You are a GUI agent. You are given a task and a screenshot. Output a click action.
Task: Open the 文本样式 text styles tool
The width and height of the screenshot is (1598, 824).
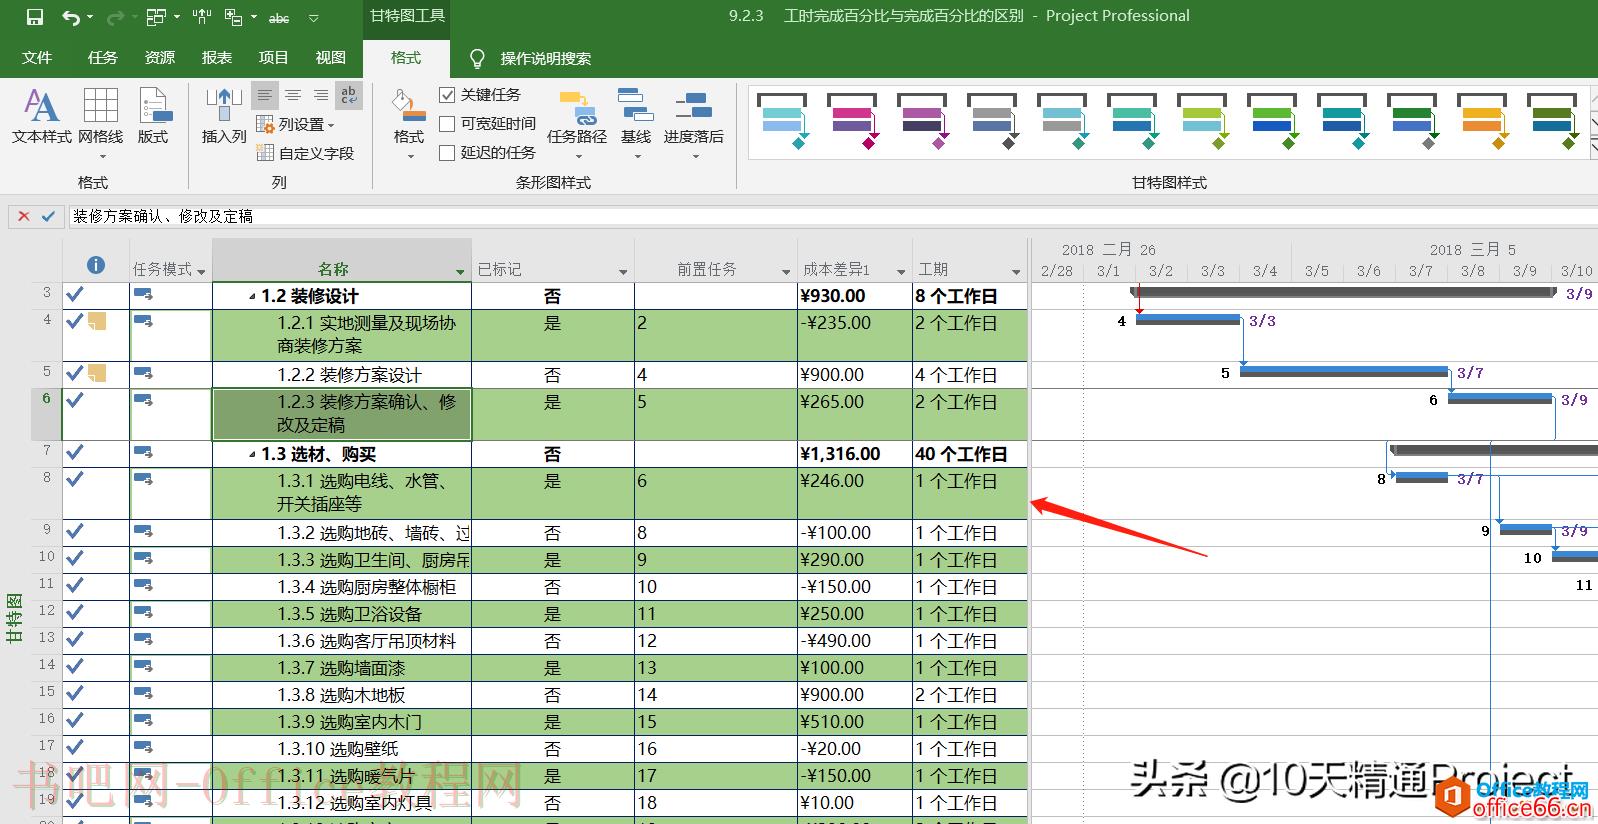pyautogui.click(x=41, y=116)
